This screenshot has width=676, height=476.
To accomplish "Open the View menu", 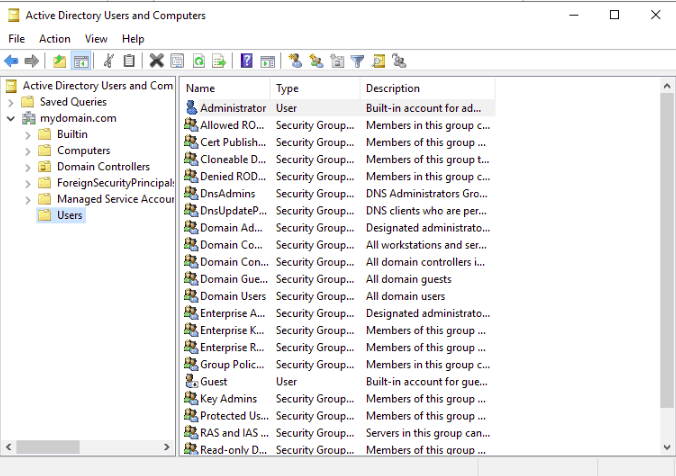I will click(96, 39).
